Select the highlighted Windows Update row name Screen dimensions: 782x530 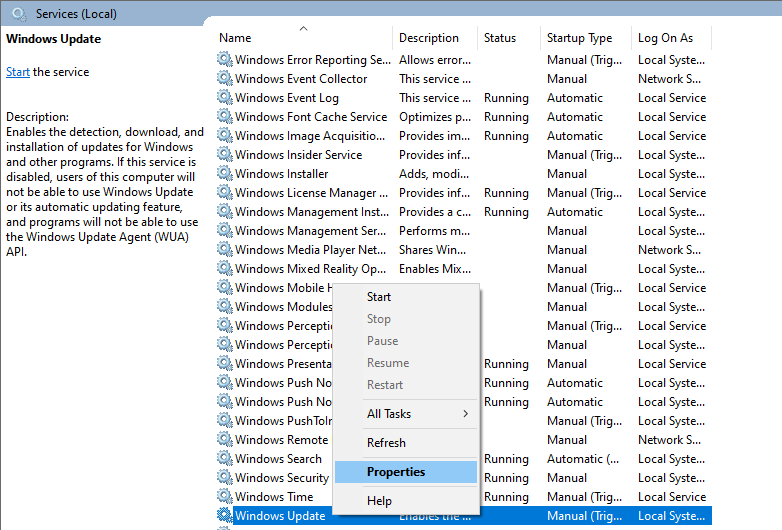[280, 516]
